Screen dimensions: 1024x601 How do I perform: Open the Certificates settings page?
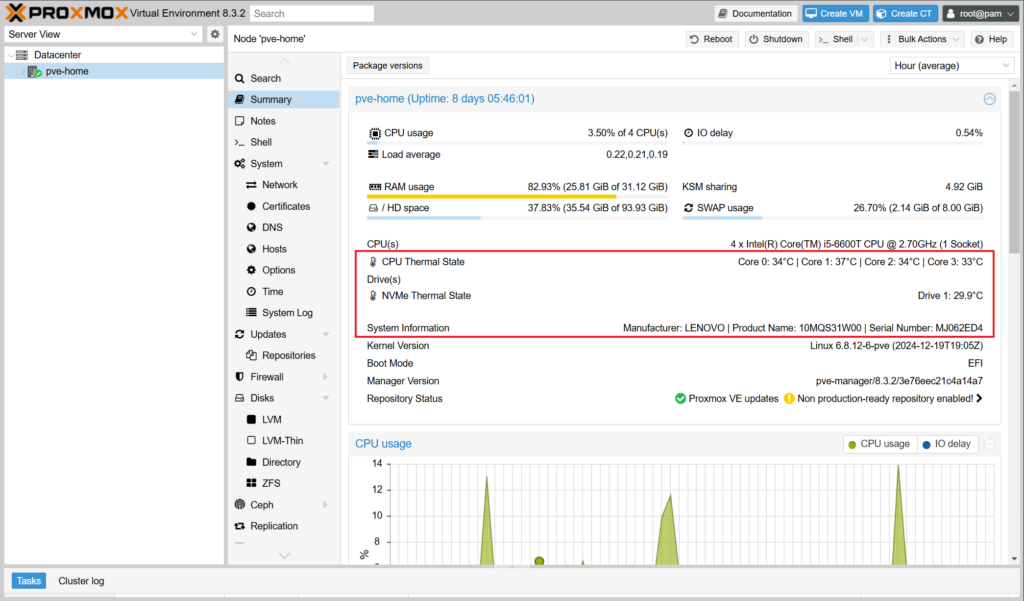[x=286, y=206]
